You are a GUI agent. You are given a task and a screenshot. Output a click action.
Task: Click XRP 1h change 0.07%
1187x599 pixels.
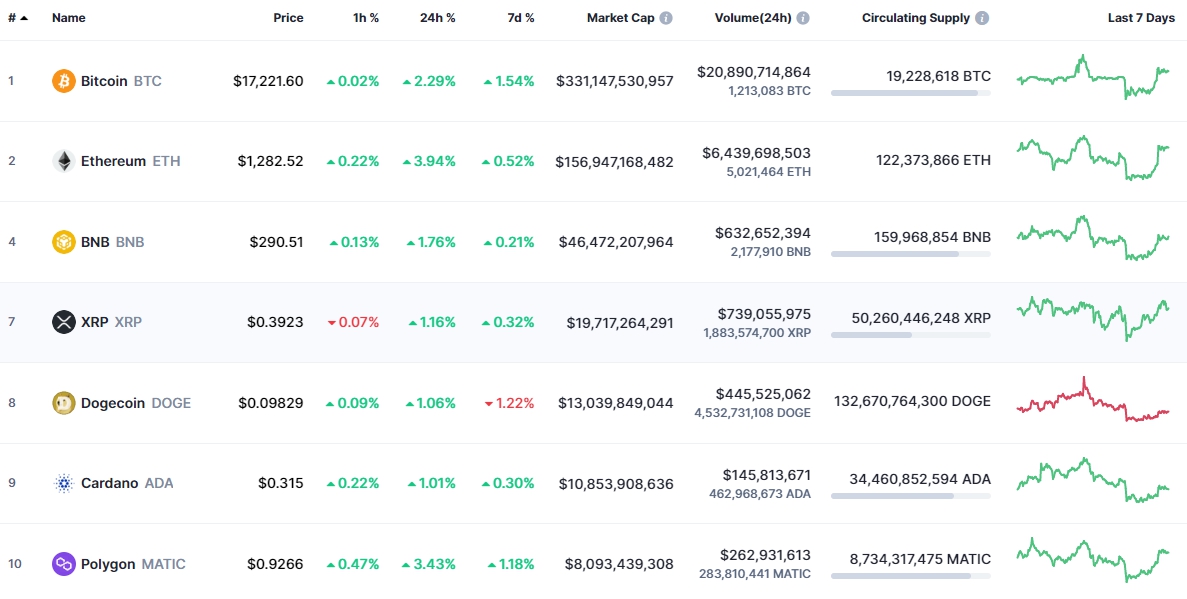[354, 322]
